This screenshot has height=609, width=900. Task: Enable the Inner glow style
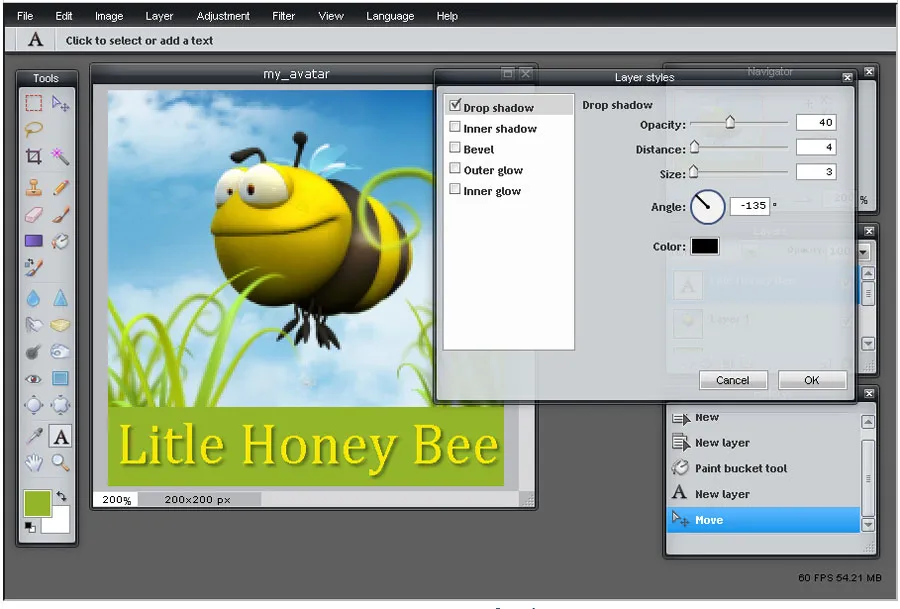(x=455, y=189)
